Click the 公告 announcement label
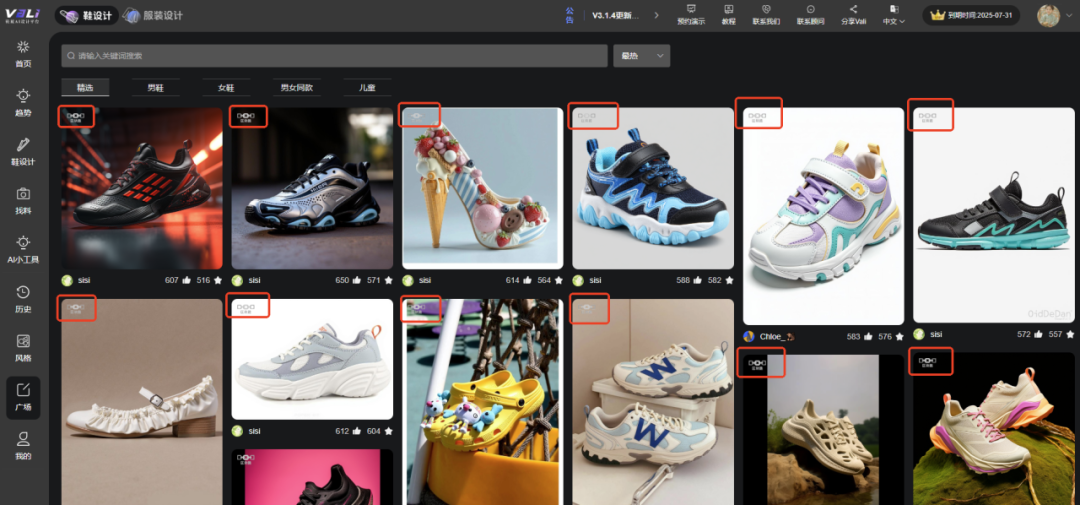This screenshot has width=1080, height=505. [x=570, y=15]
